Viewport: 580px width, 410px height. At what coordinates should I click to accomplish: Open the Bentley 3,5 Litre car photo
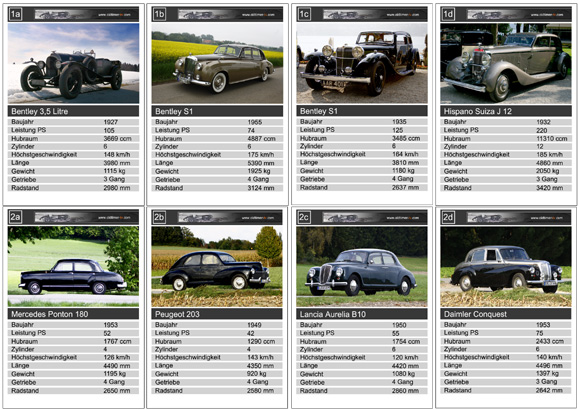click(73, 63)
